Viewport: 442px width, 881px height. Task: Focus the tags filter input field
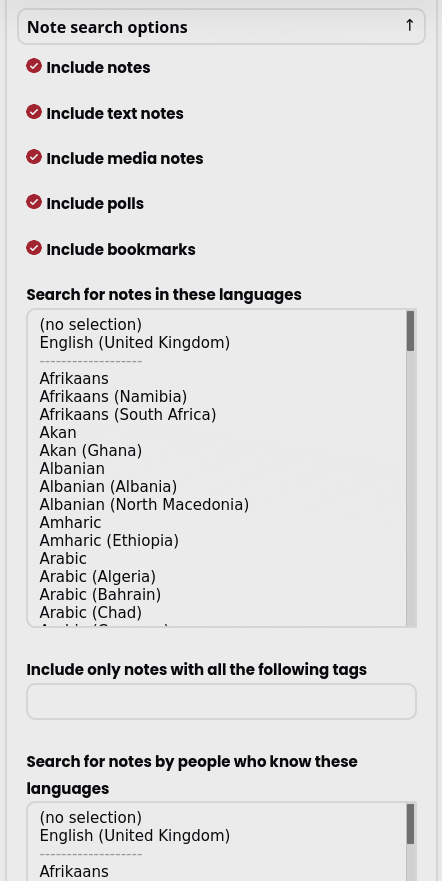click(x=221, y=701)
